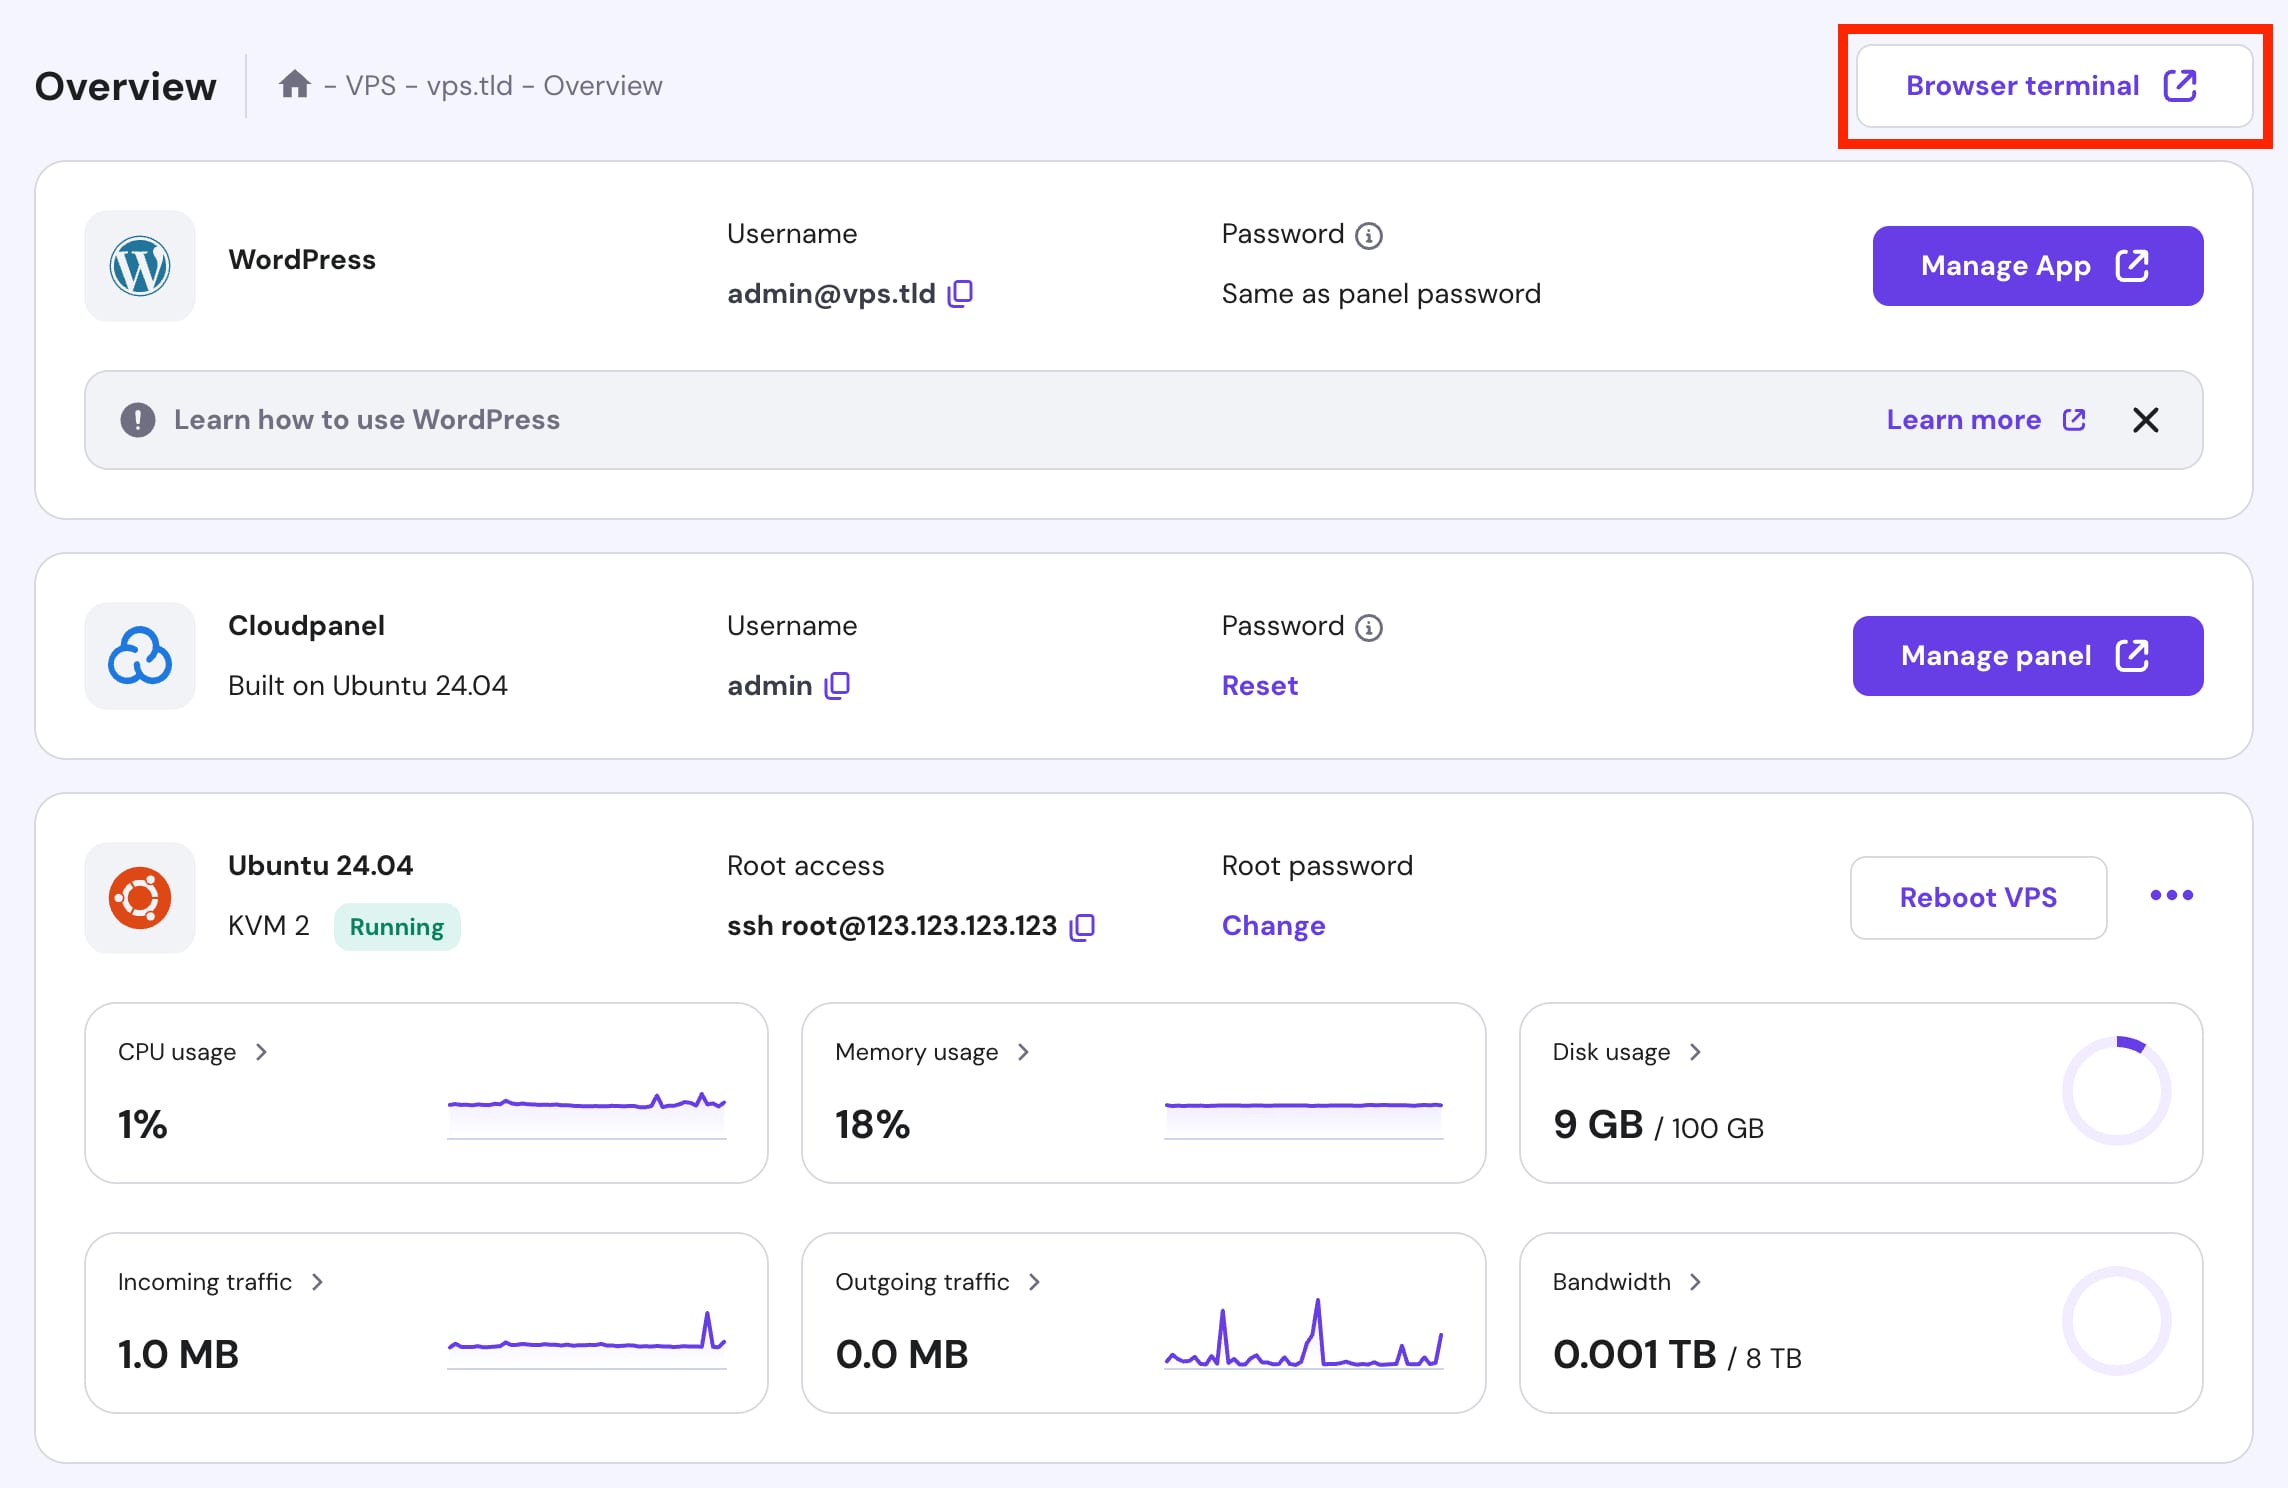Expand the Memory usage details
Screen dimensions: 2288x1488
1023,1052
